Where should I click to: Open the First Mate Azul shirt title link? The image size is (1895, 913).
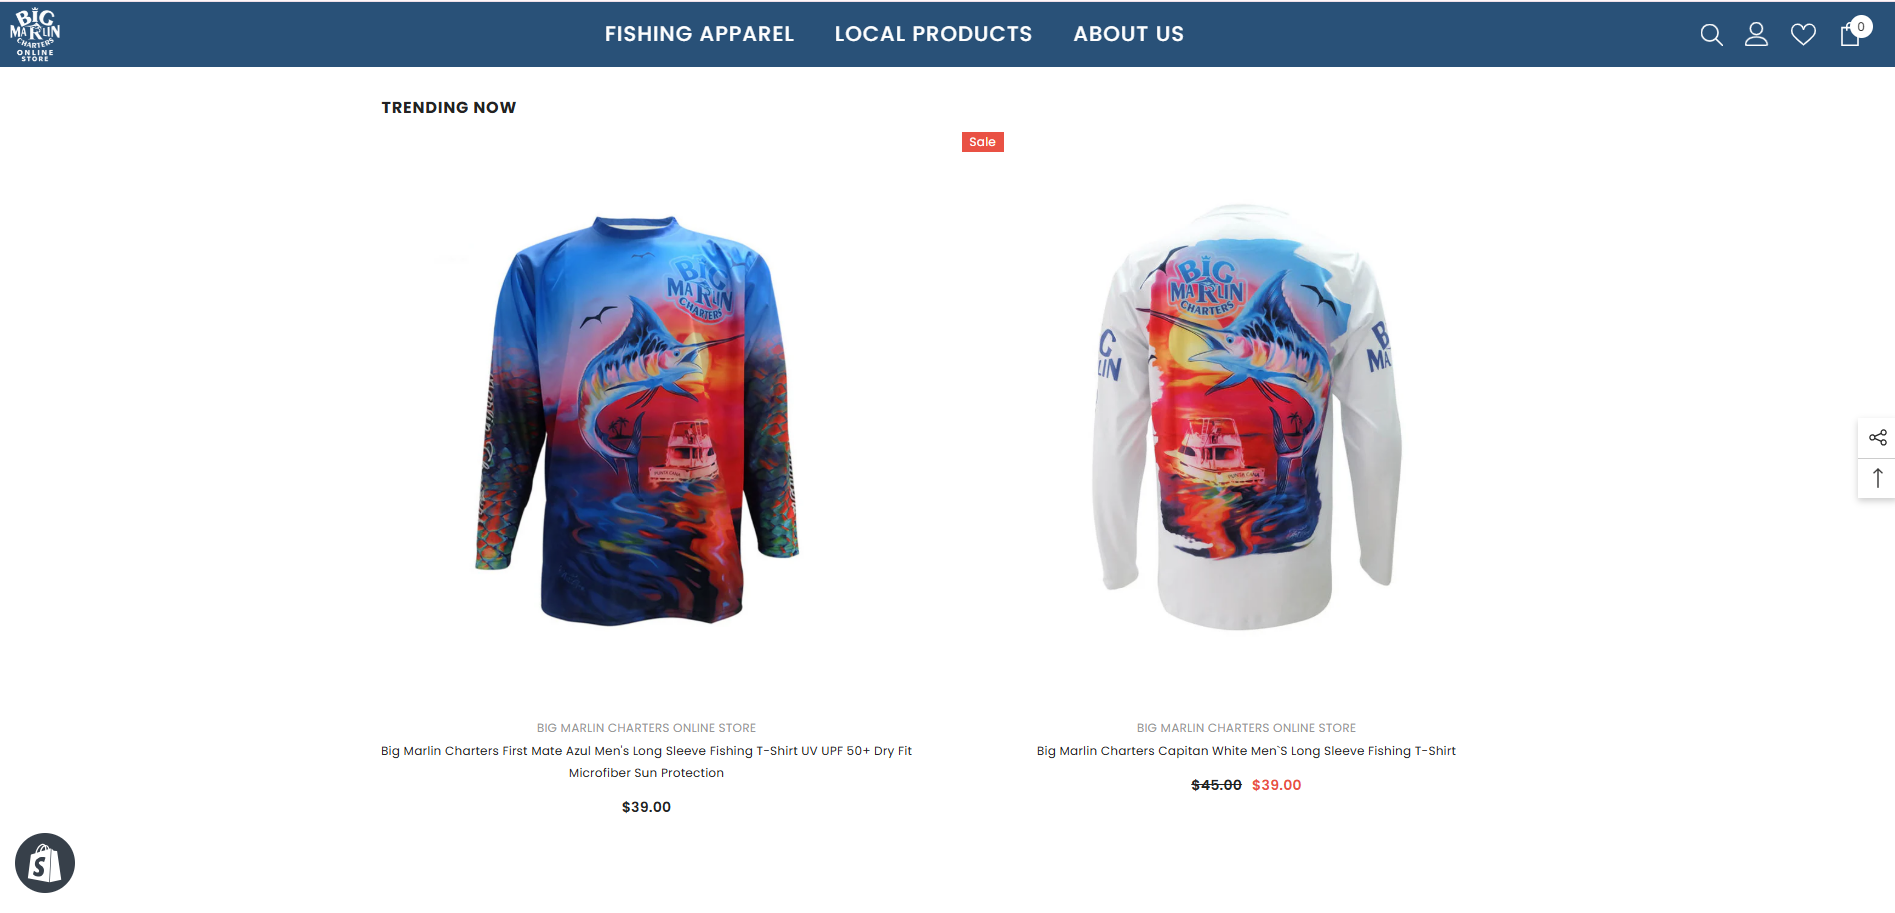646,762
